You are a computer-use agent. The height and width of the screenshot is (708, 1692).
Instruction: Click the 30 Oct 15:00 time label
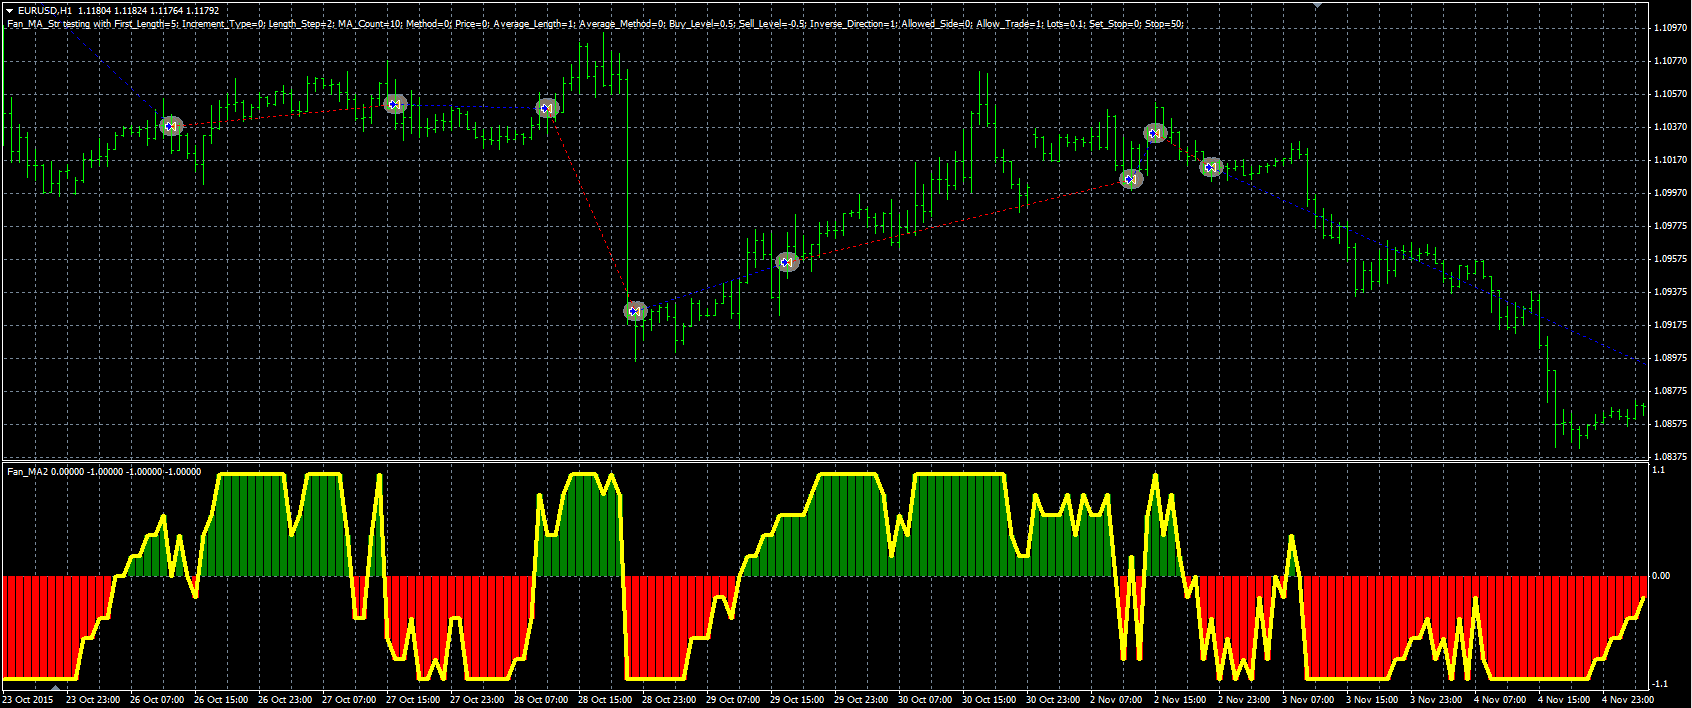pos(989,700)
